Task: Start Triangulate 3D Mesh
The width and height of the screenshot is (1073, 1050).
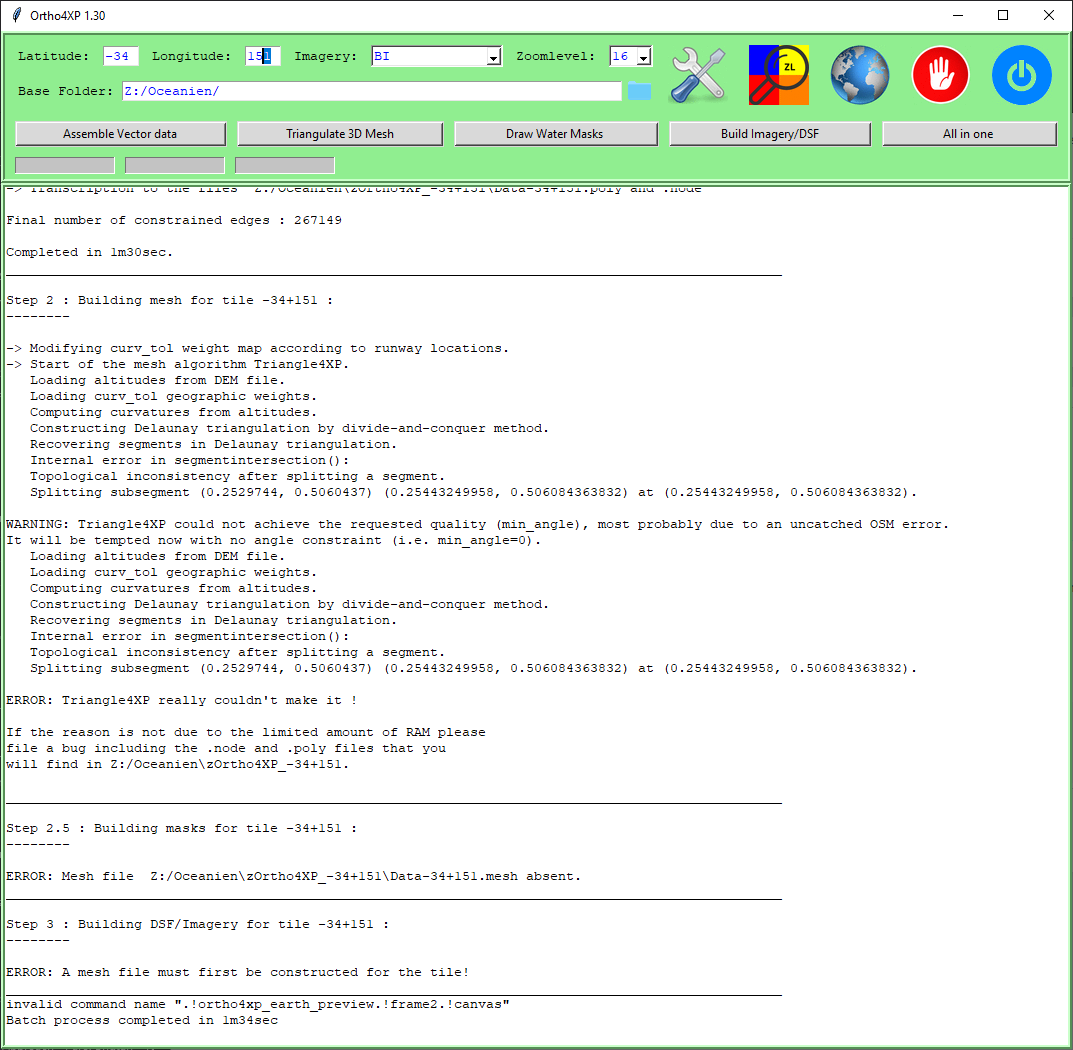Action: coord(339,134)
